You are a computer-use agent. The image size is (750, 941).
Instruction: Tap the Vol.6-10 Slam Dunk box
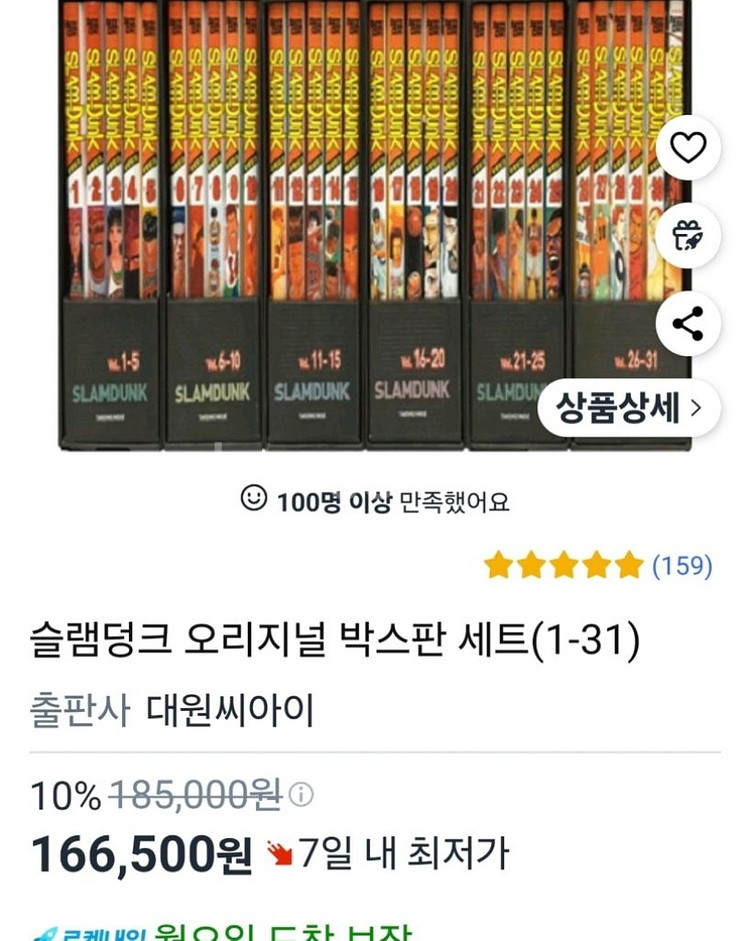coord(212,225)
